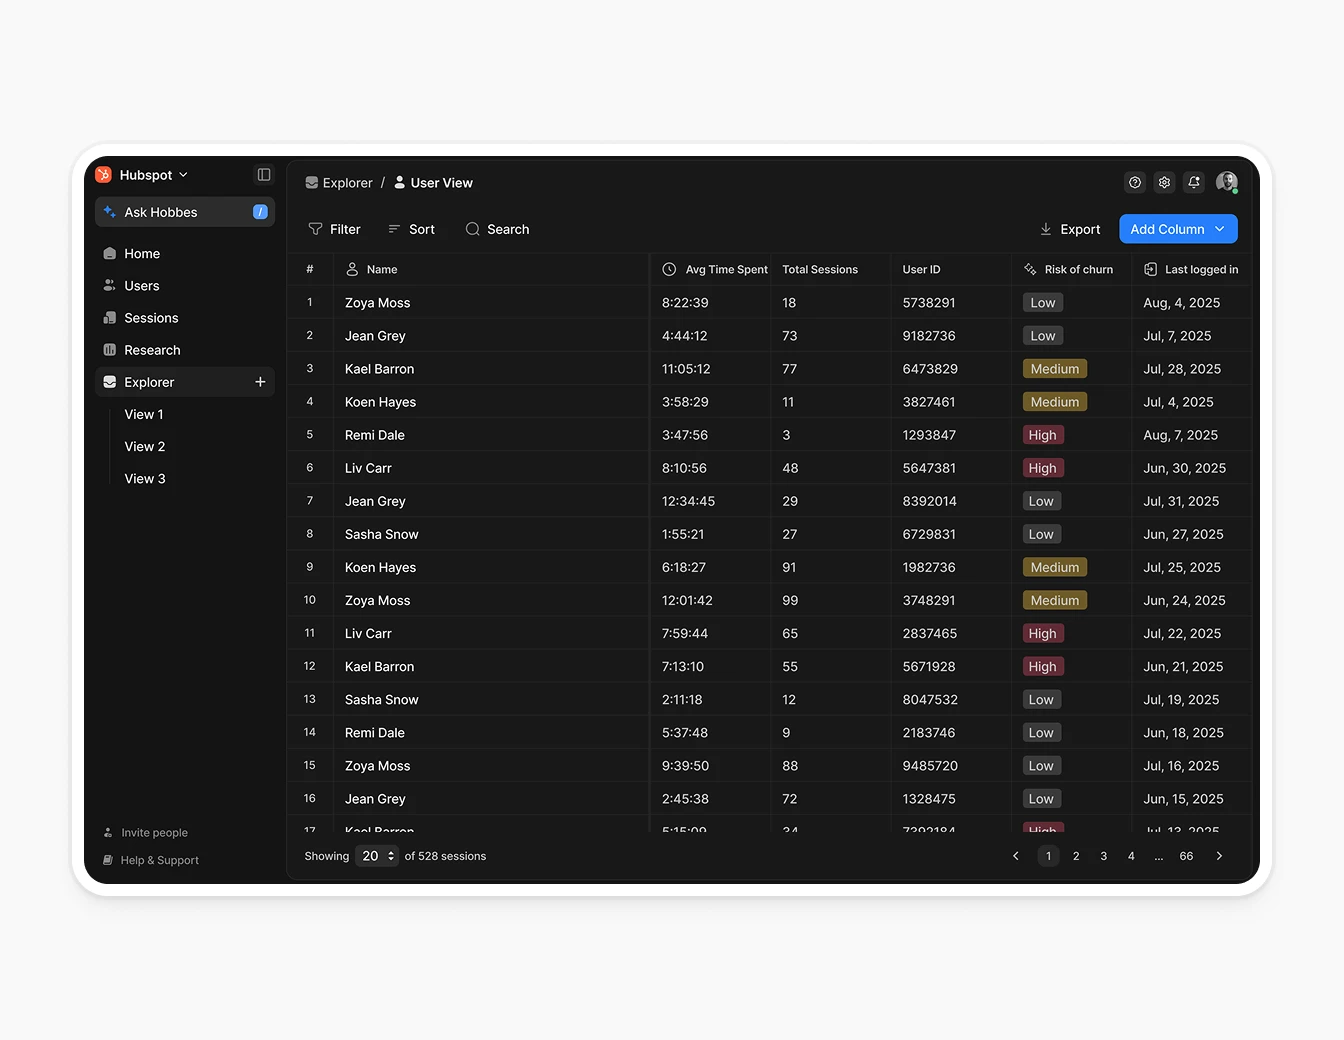Go to page 3 of results
The height and width of the screenshot is (1040, 1344).
click(1103, 856)
